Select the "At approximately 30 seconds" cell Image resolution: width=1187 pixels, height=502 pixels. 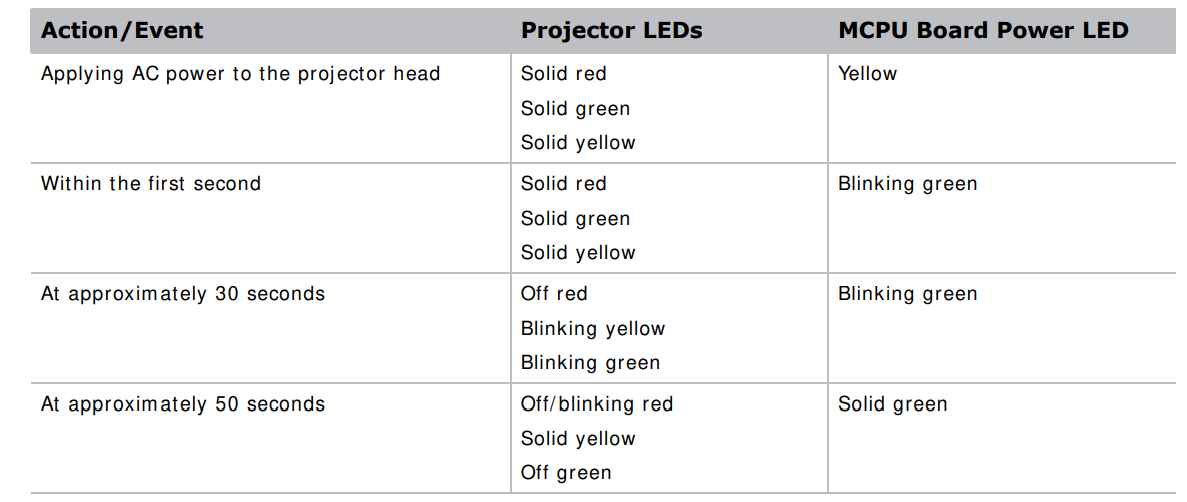[183, 294]
